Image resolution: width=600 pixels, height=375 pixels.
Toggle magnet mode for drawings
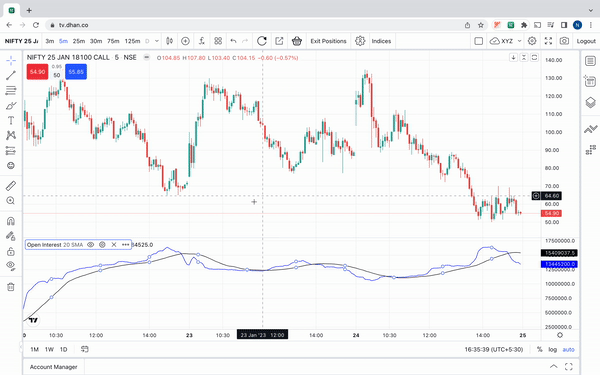(x=11, y=221)
